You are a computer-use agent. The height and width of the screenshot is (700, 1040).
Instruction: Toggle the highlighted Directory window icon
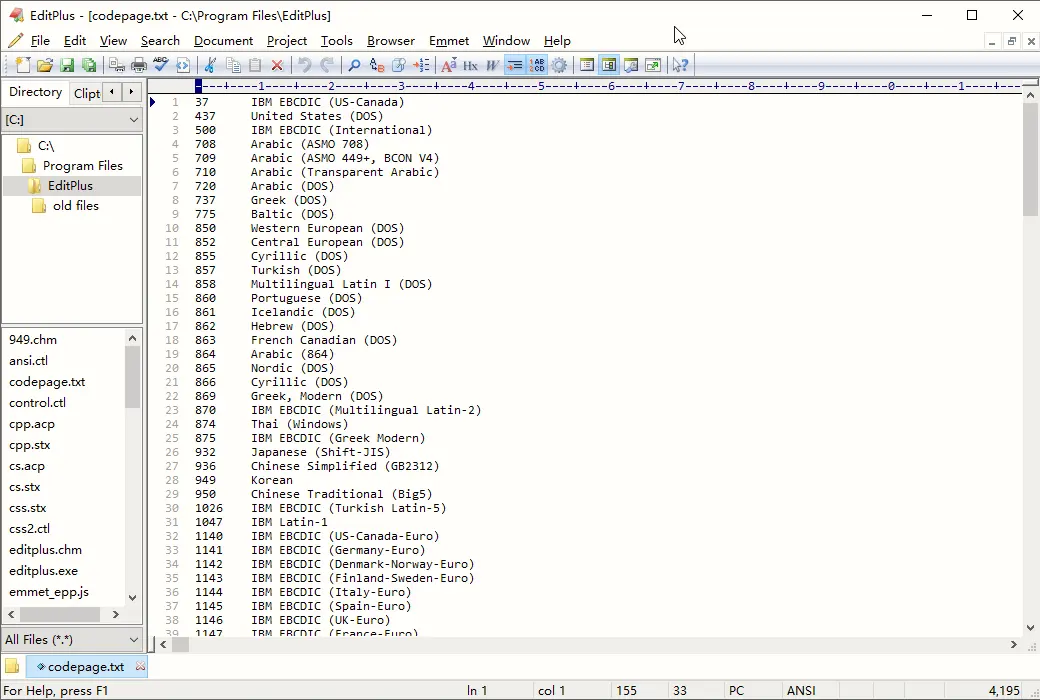[609, 65]
